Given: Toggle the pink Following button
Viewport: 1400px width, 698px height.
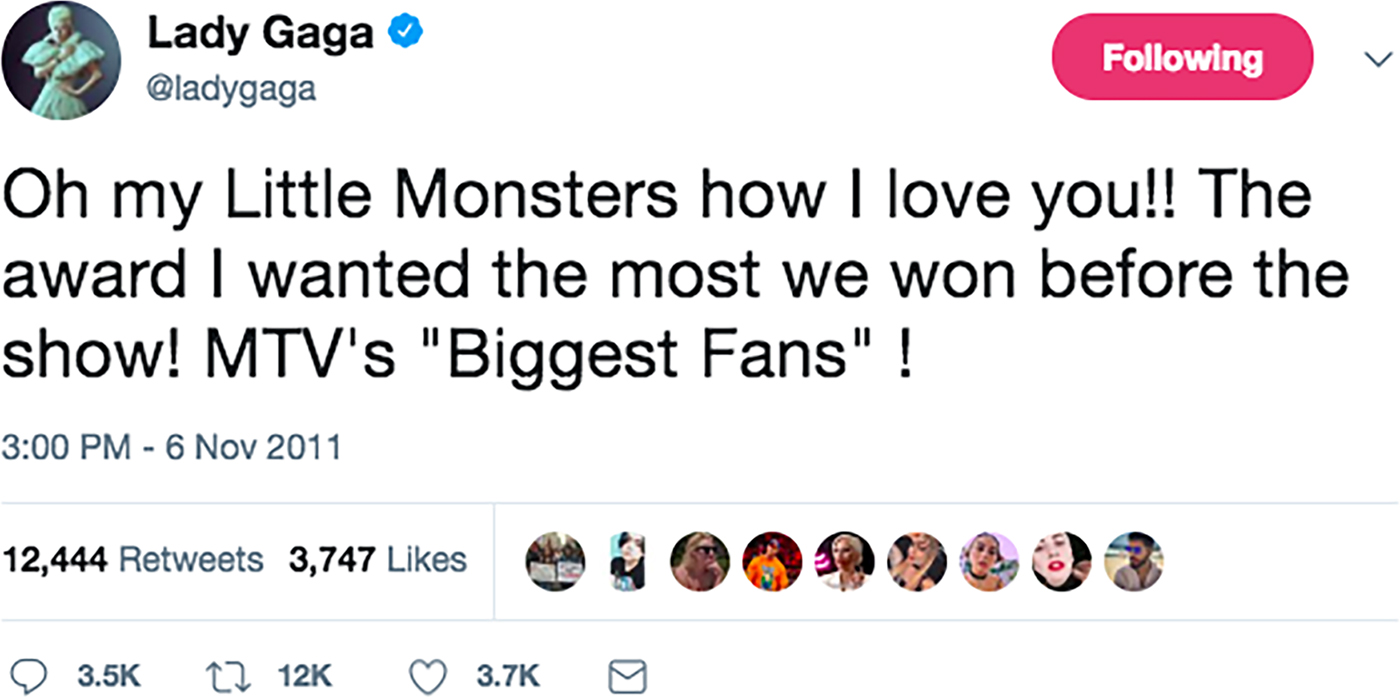Looking at the screenshot, I should (1182, 58).
